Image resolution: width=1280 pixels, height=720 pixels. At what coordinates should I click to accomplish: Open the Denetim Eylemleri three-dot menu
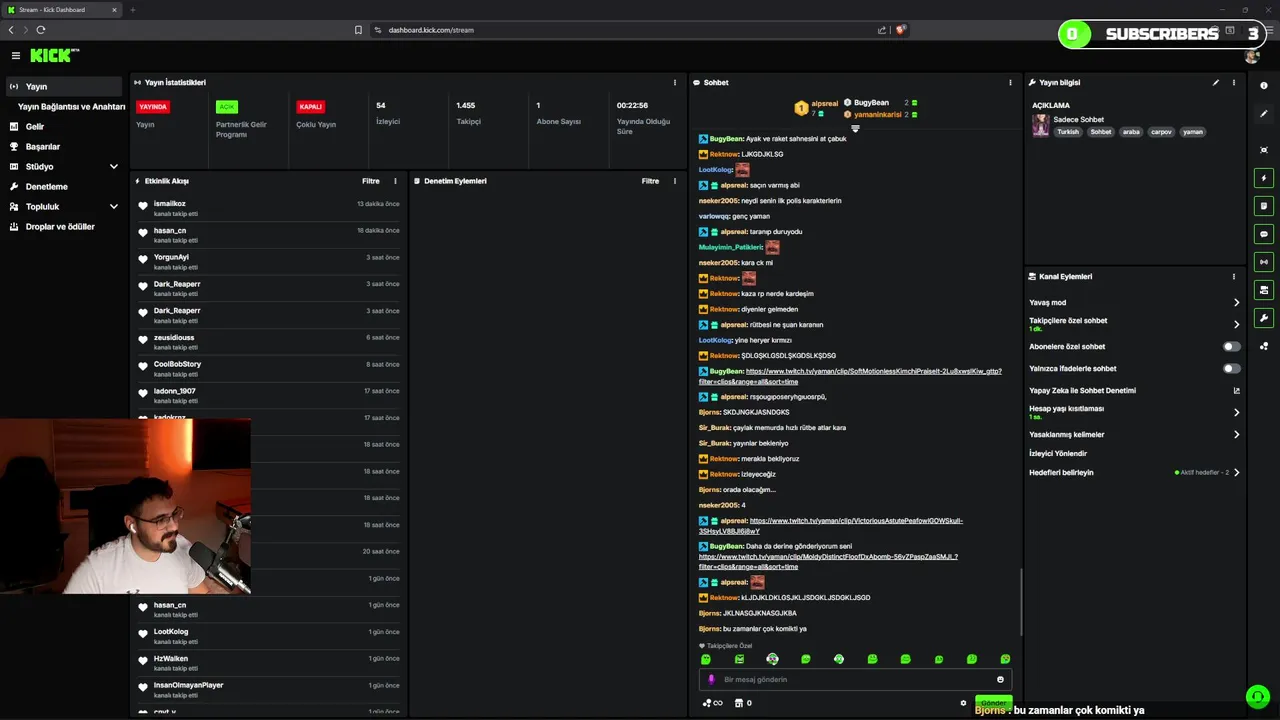click(674, 181)
